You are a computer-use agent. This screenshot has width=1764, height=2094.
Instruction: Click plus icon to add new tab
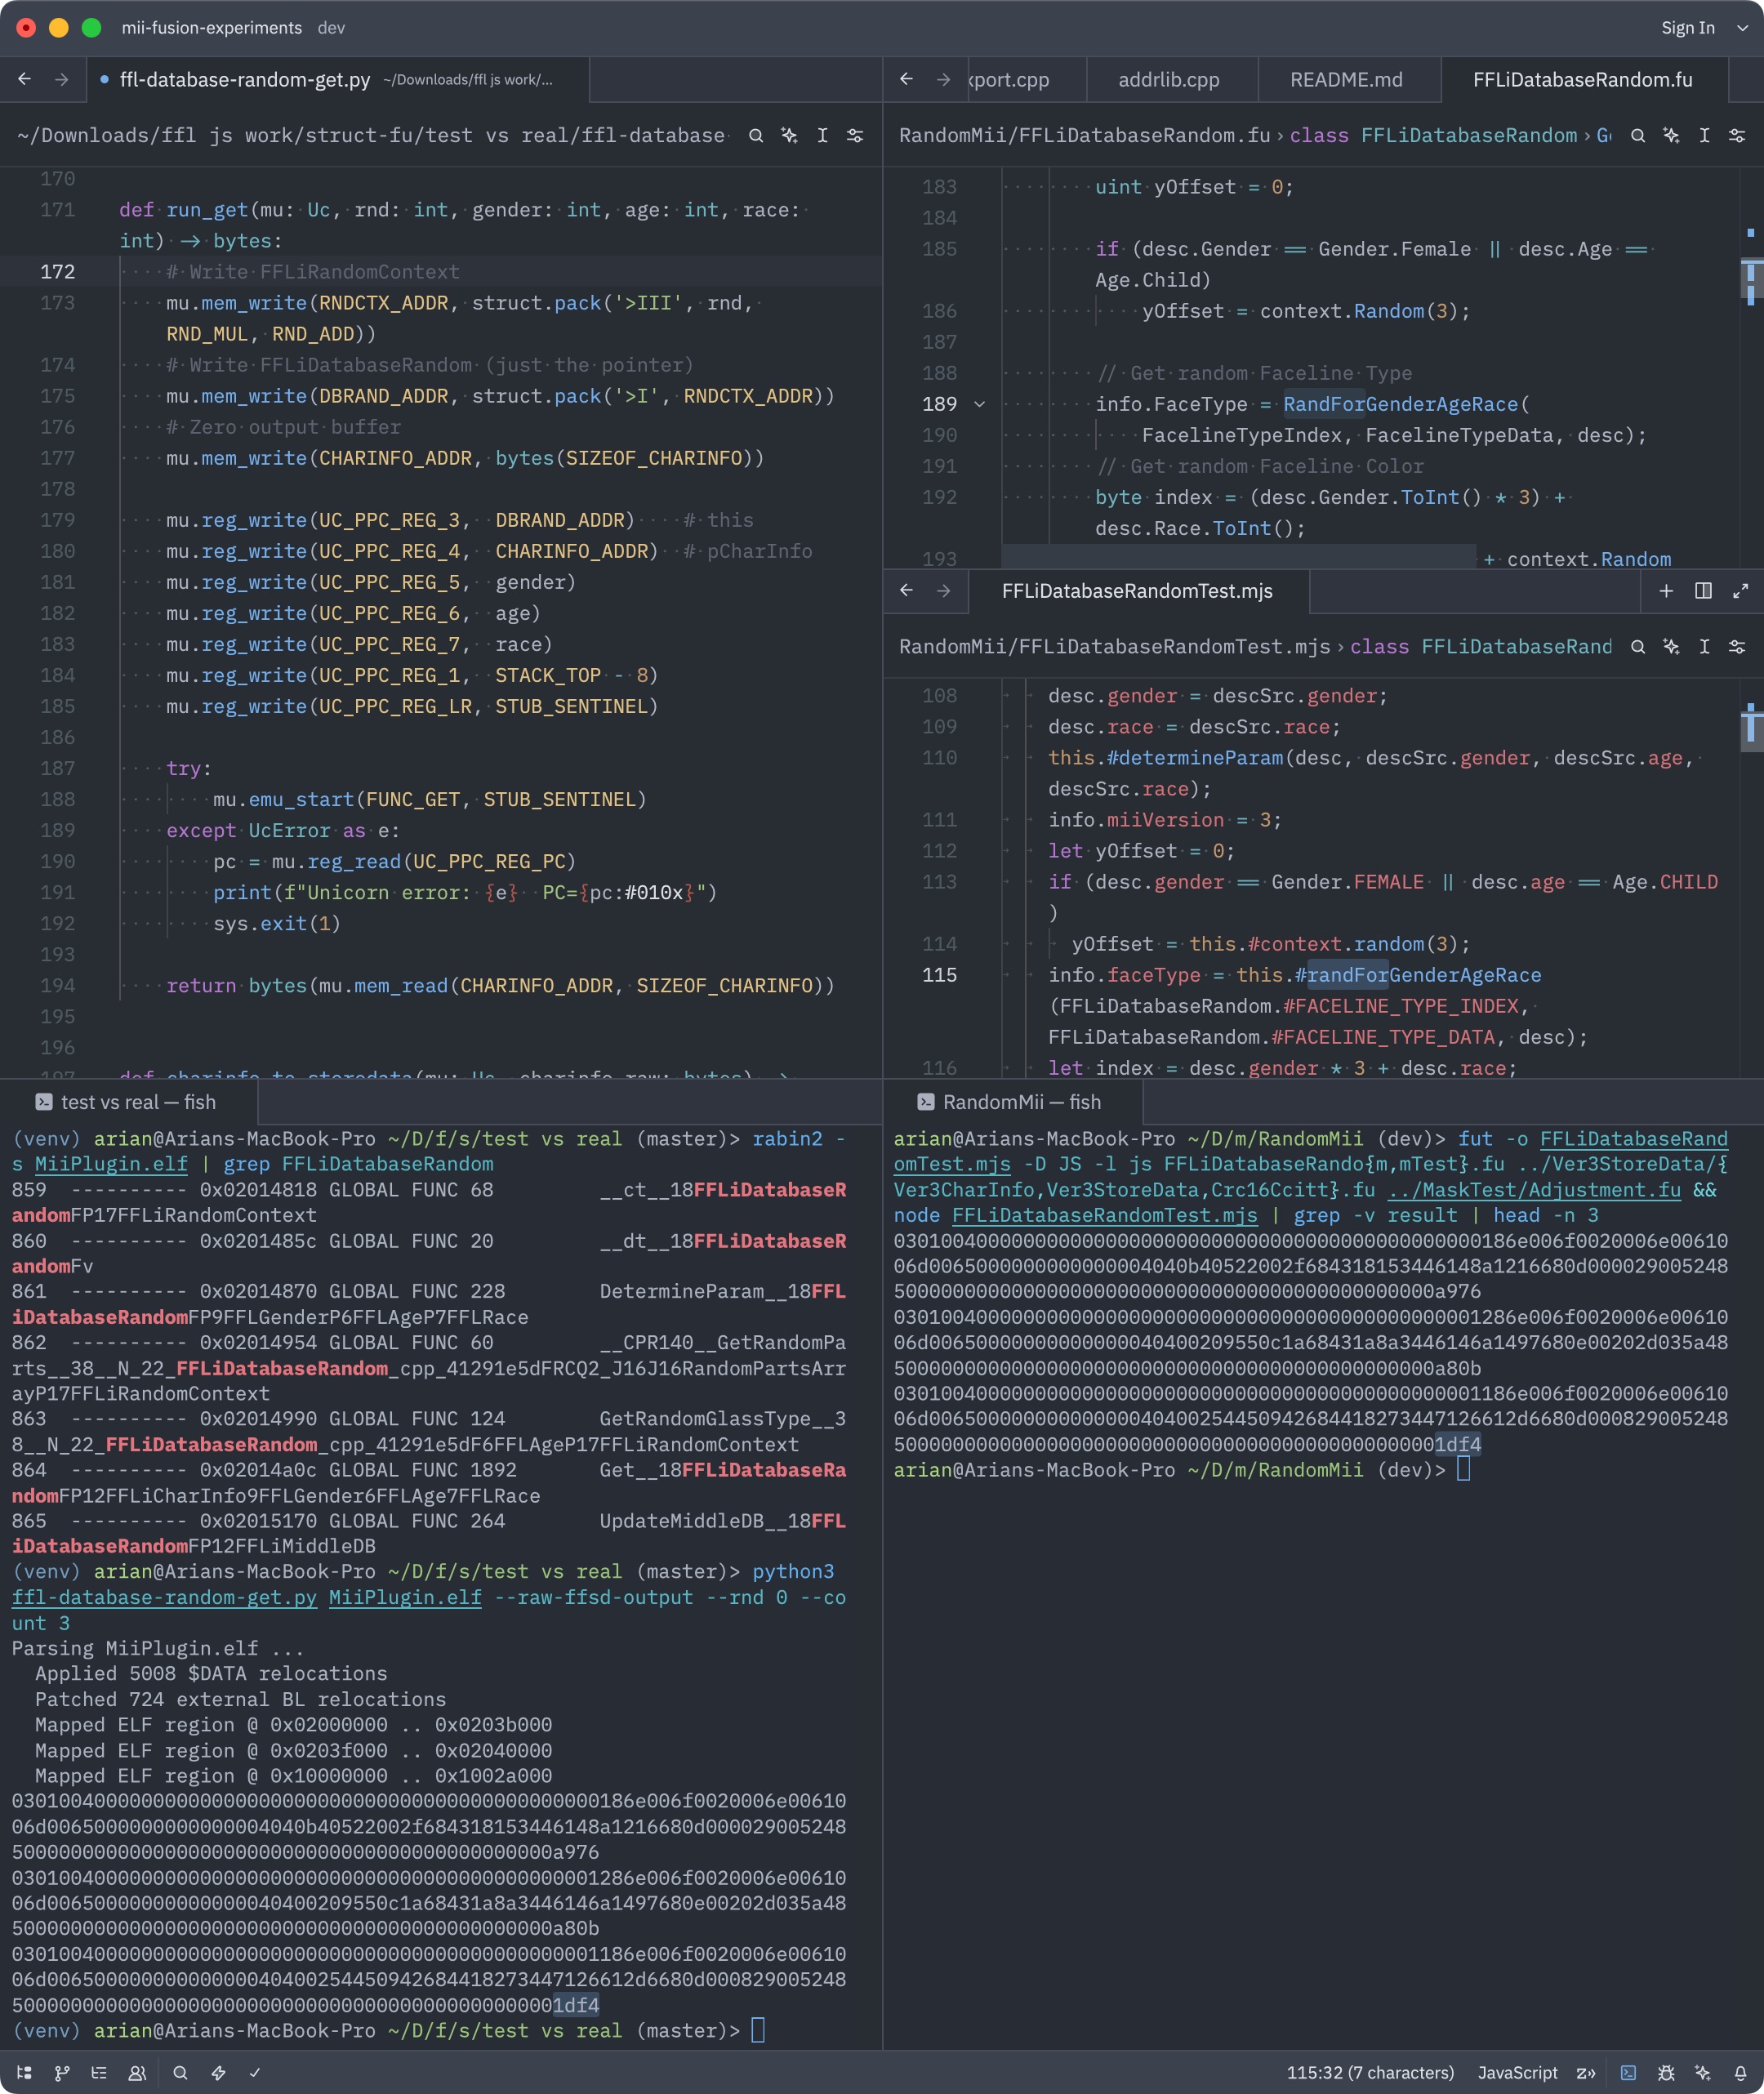coord(1666,591)
